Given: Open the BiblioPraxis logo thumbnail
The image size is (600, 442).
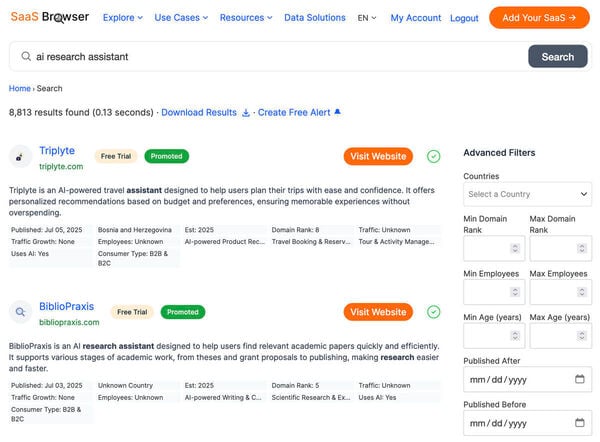Looking at the screenshot, I should click(x=20, y=312).
